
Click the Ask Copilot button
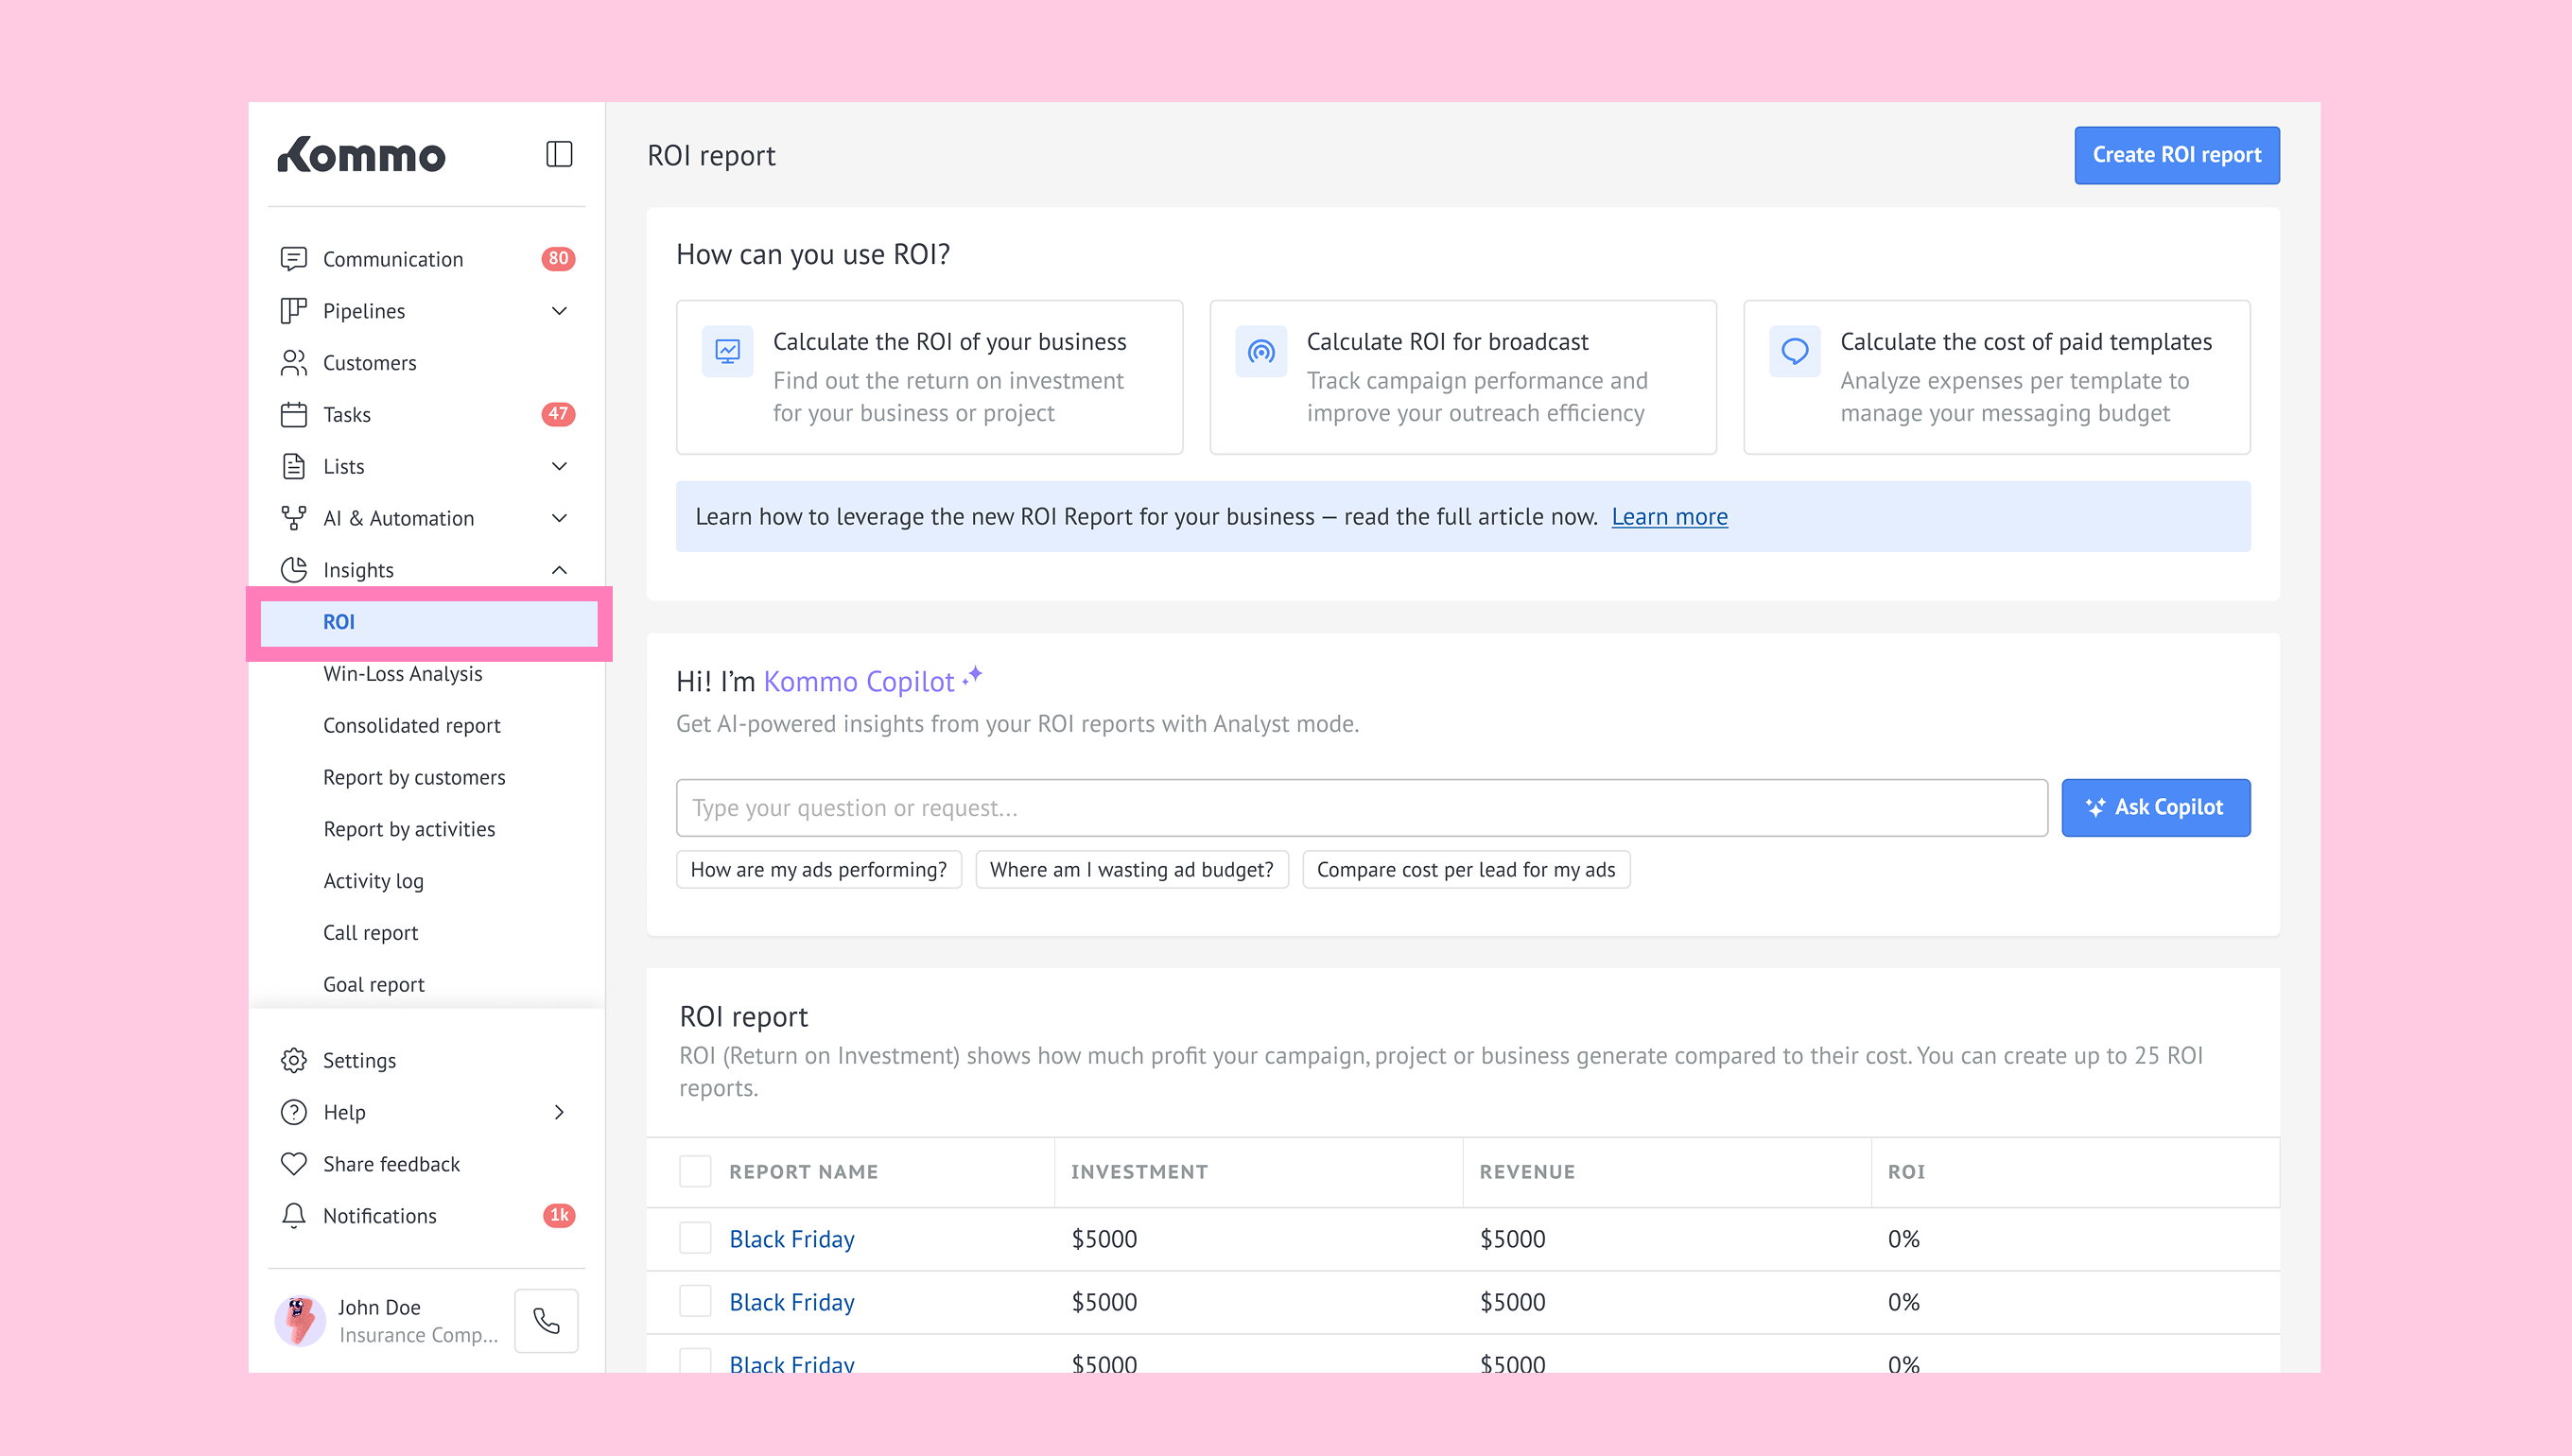2156,808
